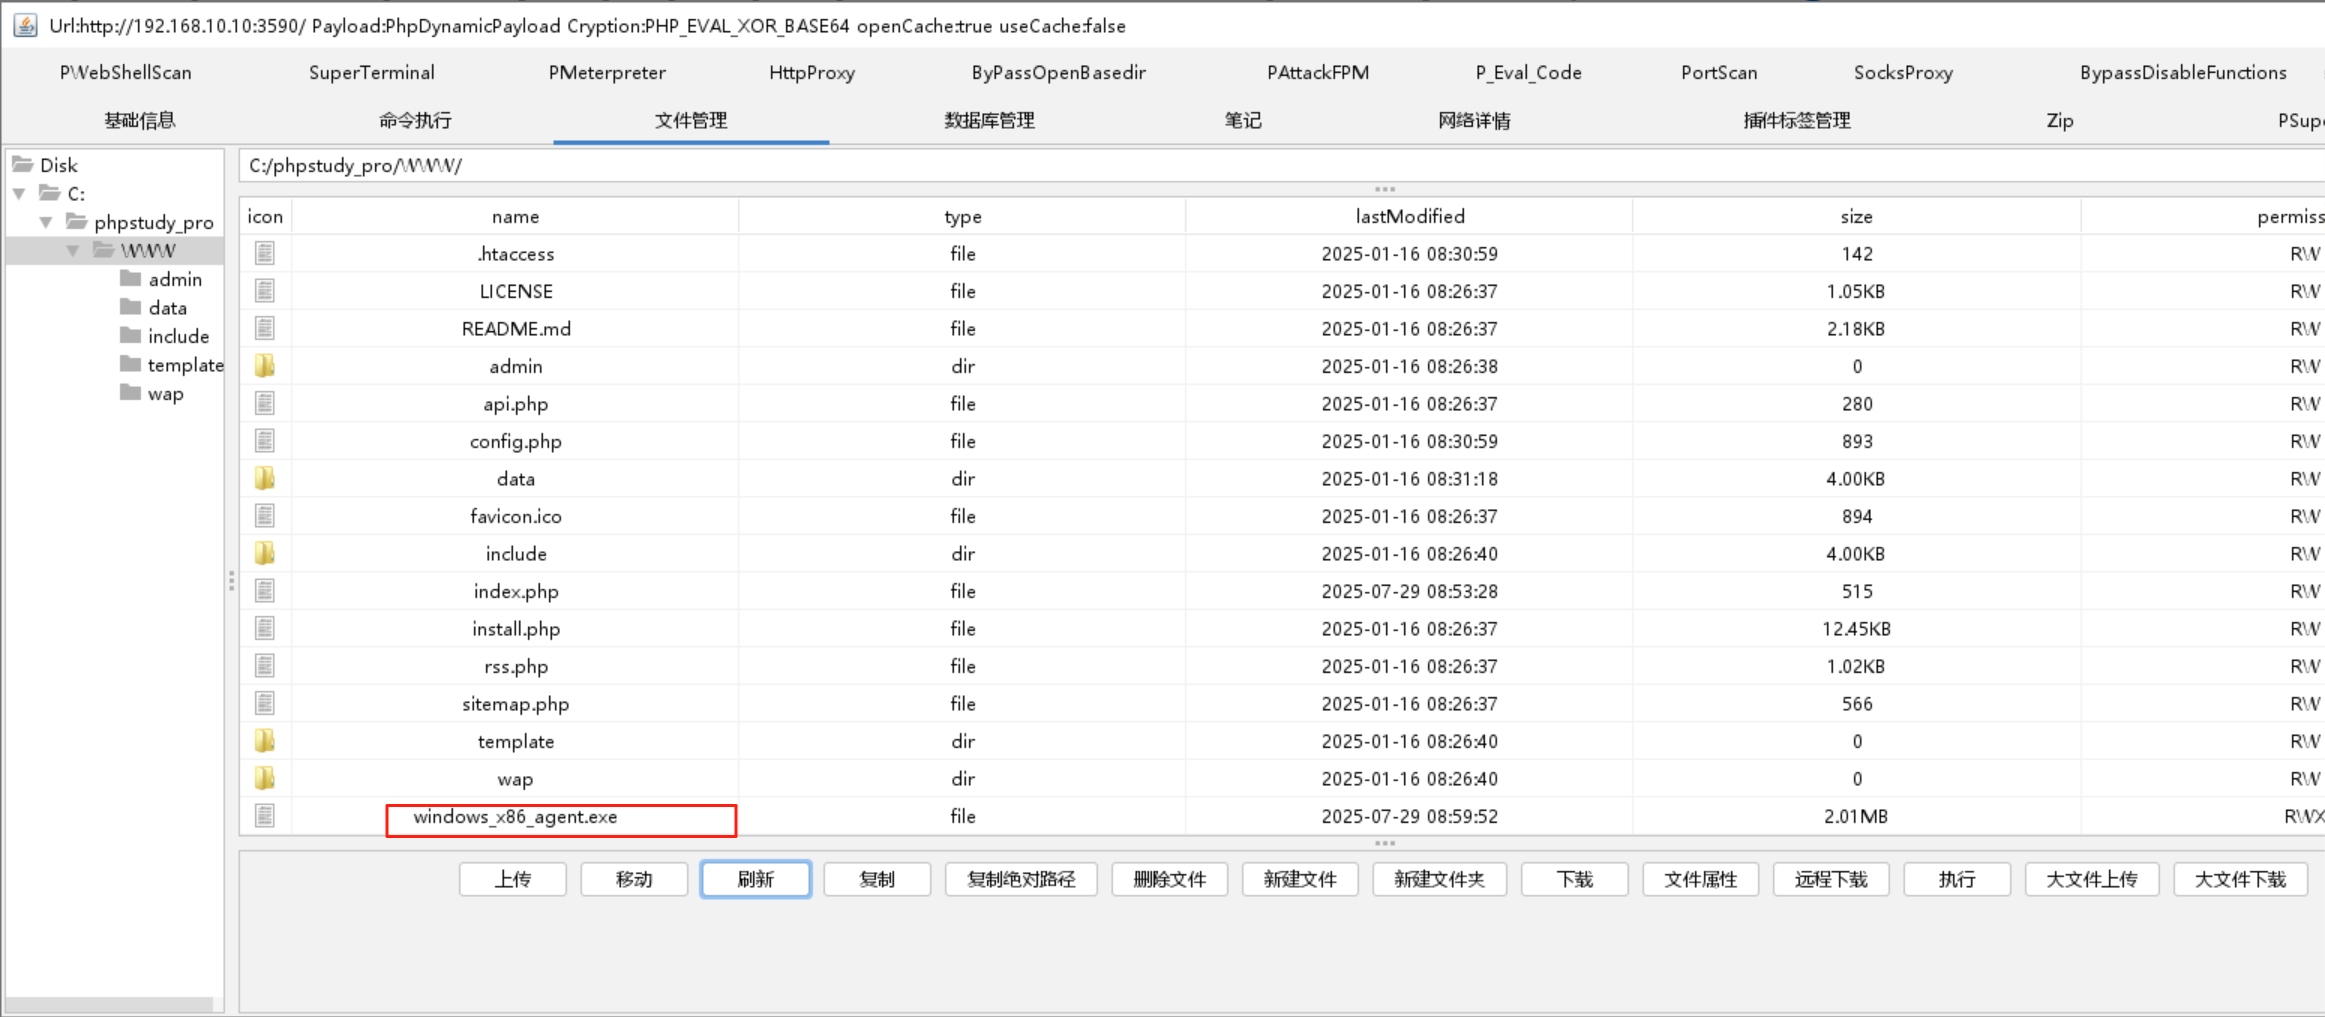This screenshot has width=2325, height=1017.
Task: Click the file icon beside favicon.ico
Action: point(264,516)
